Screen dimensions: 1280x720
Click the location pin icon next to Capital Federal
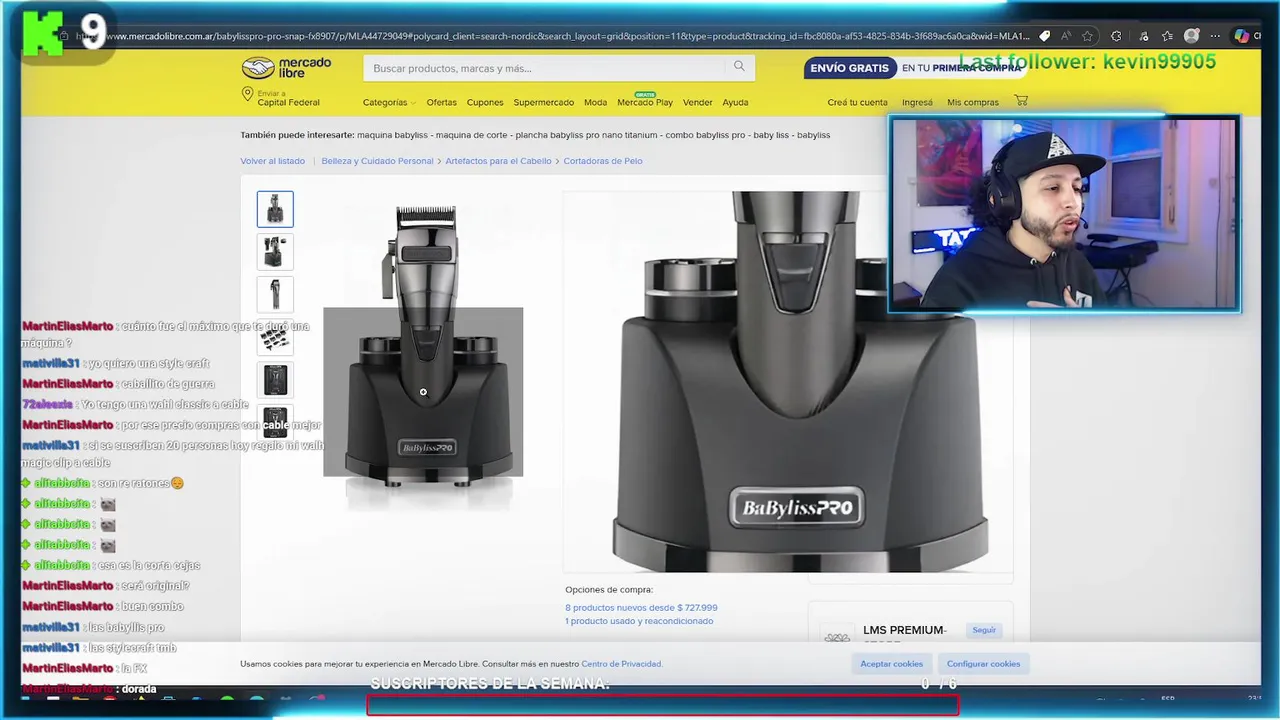247,94
